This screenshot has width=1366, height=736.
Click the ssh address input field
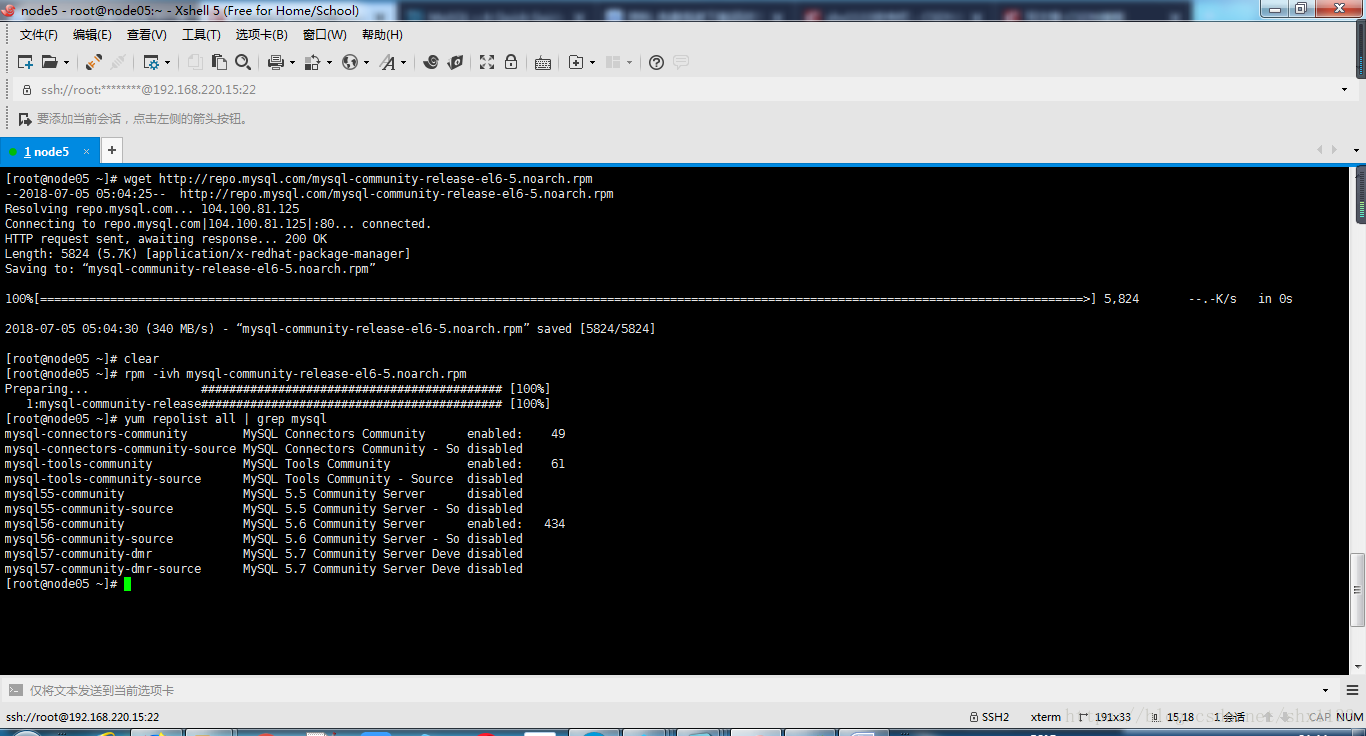(x=685, y=90)
